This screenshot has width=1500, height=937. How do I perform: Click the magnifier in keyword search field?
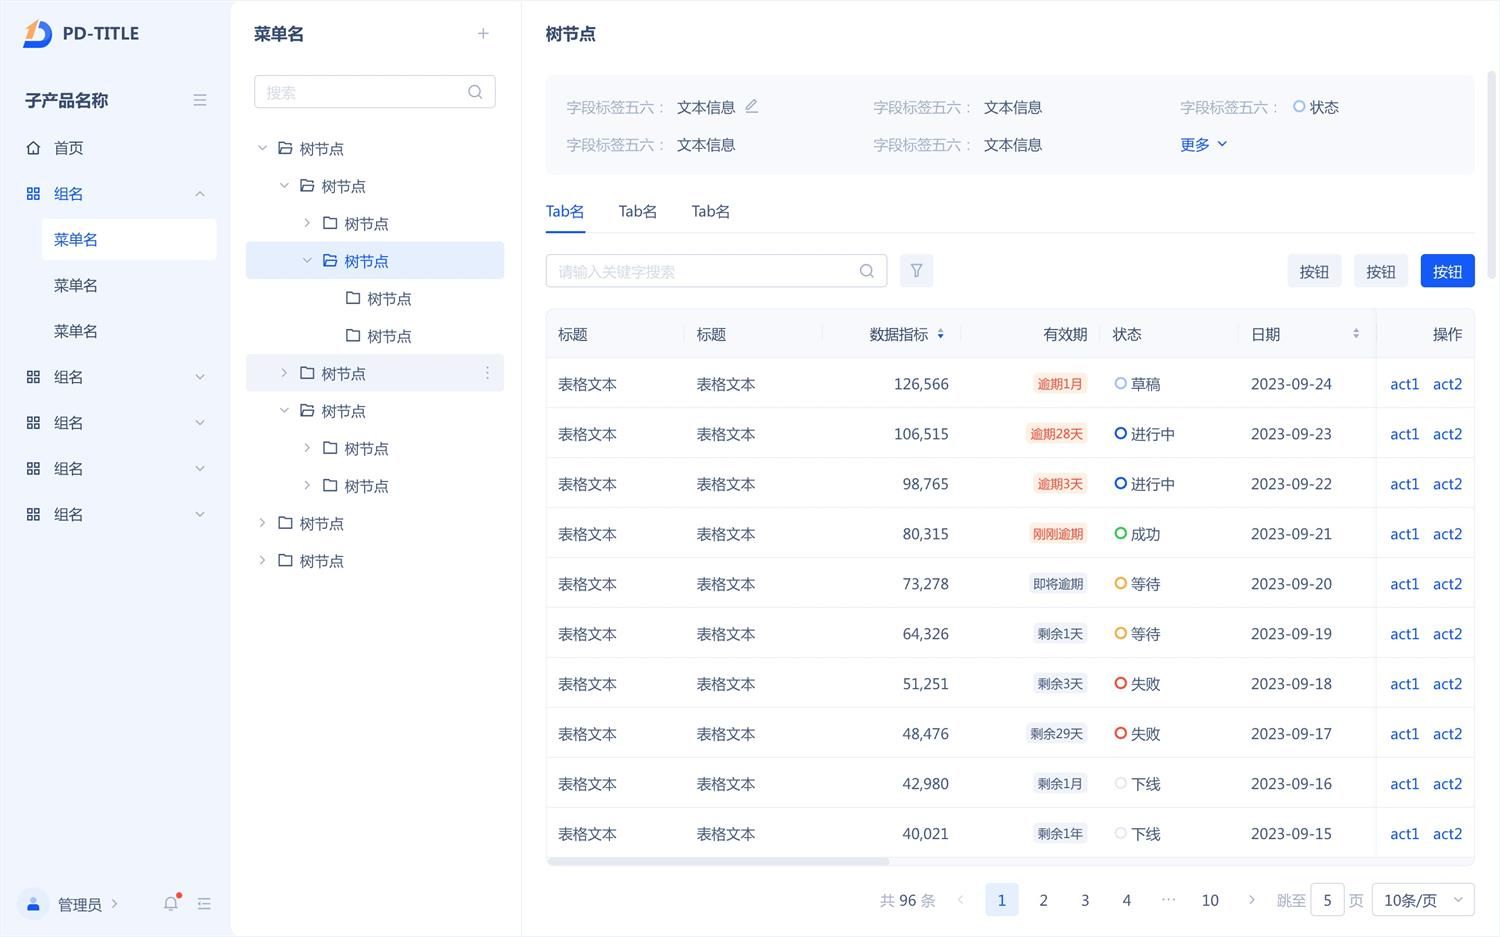click(867, 271)
